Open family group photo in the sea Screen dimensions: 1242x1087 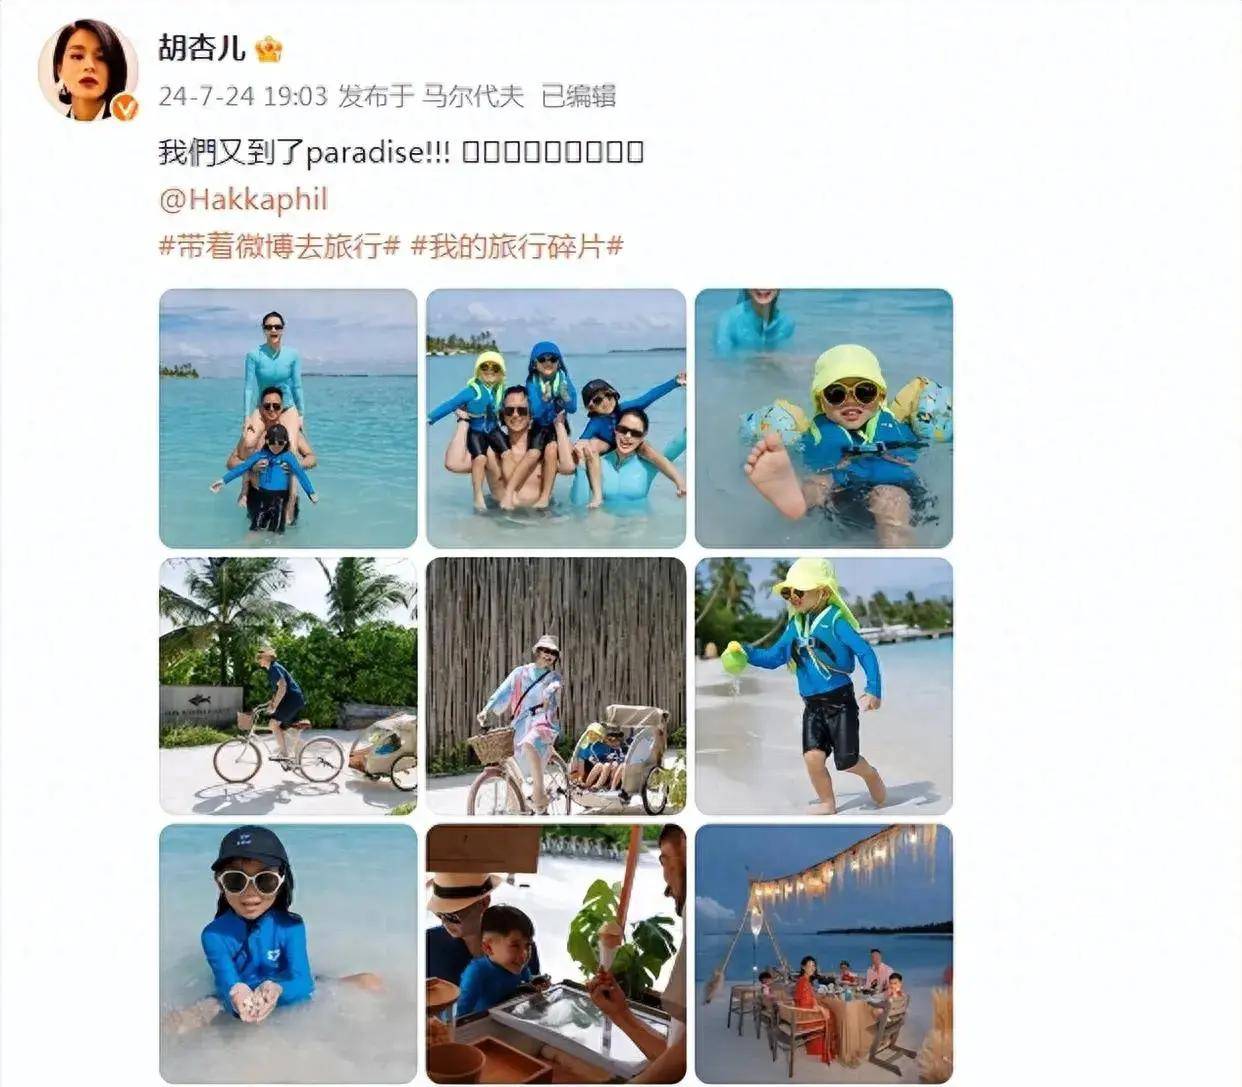click(x=556, y=418)
